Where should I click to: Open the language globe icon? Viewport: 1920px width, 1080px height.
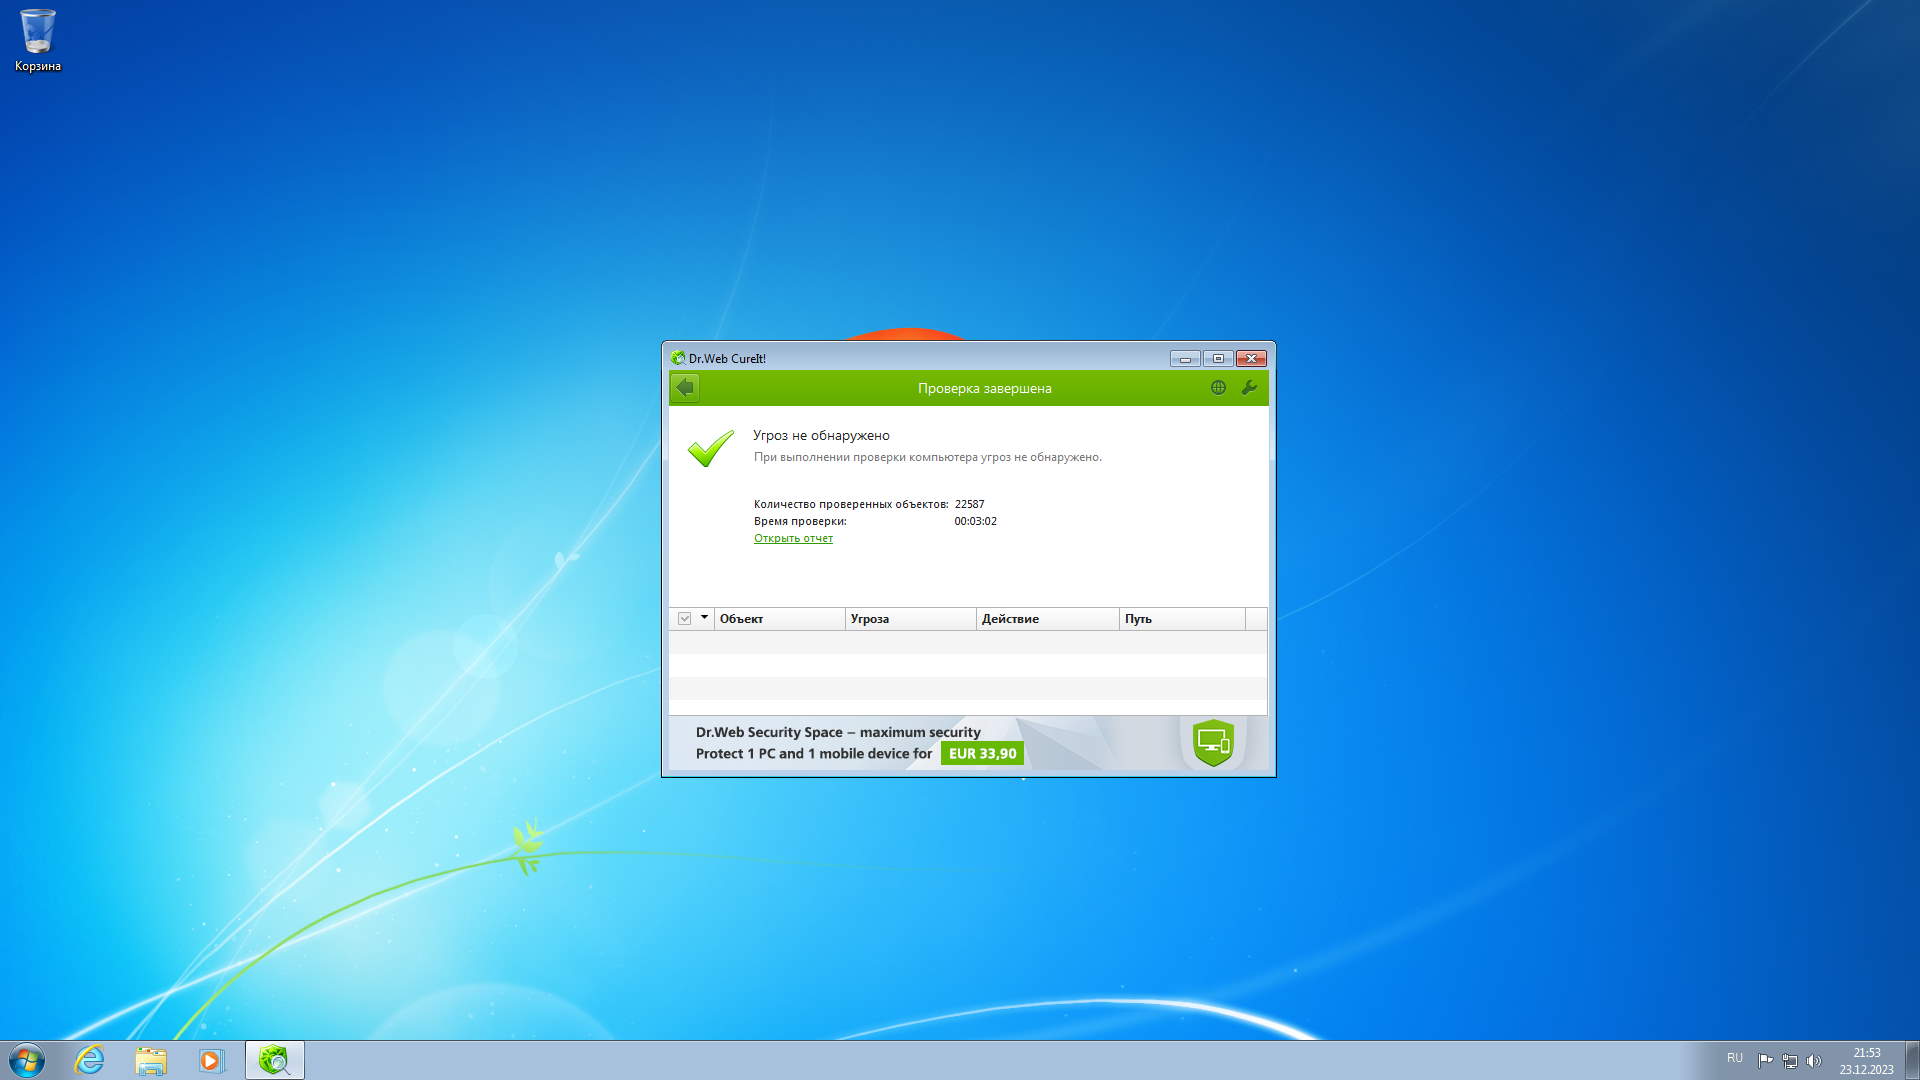[x=1218, y=388]
